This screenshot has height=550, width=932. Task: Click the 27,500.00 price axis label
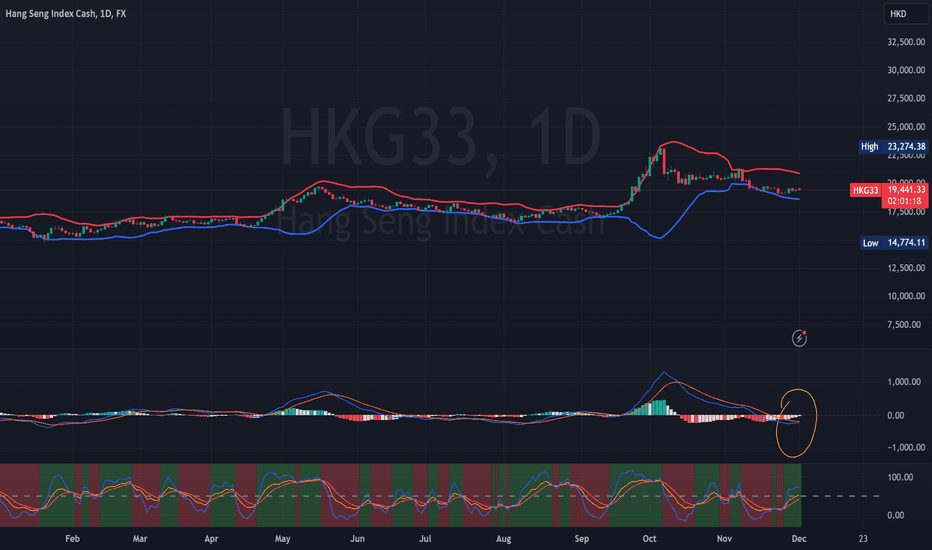(906, 99)
